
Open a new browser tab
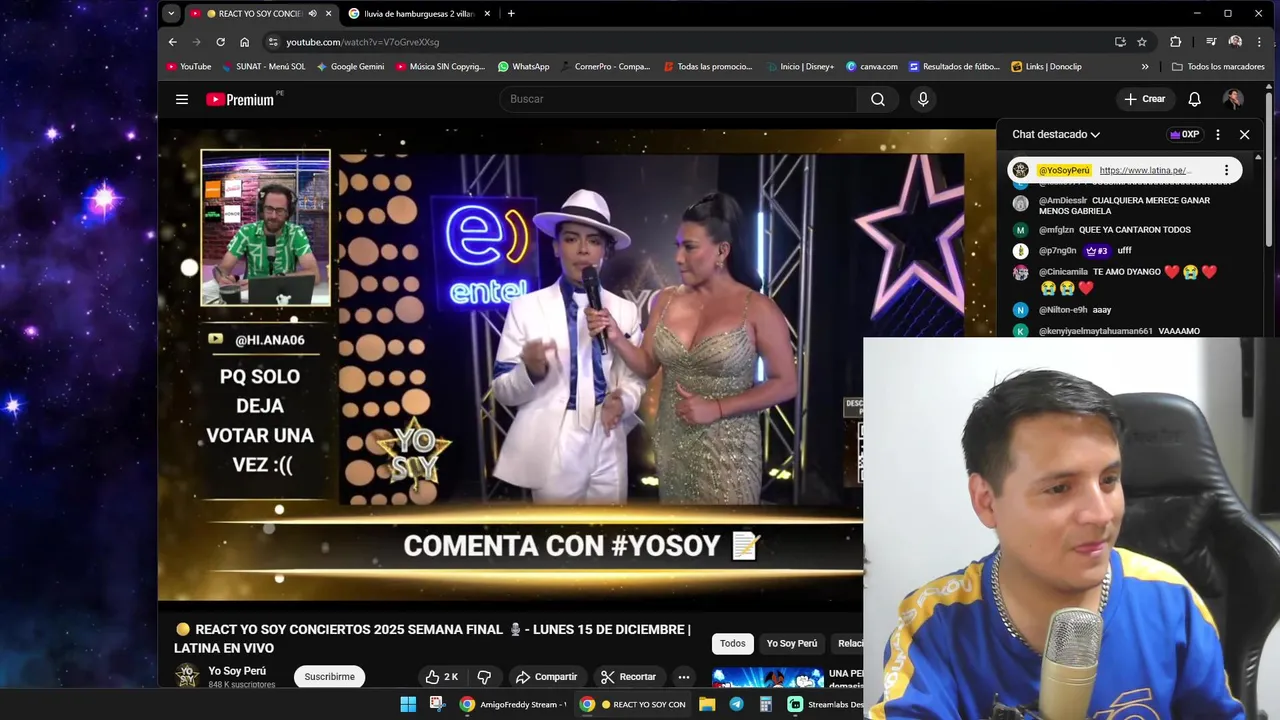(x=511, y=14)
